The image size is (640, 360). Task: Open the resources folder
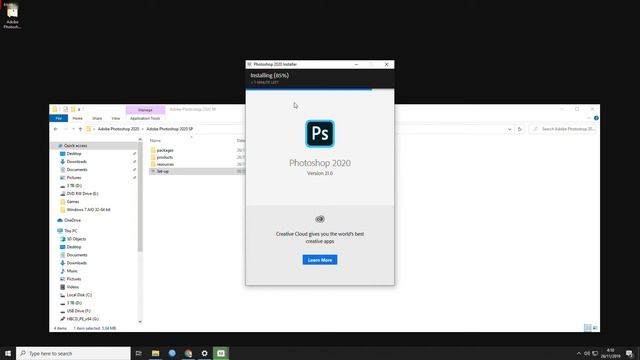[165, 164]
